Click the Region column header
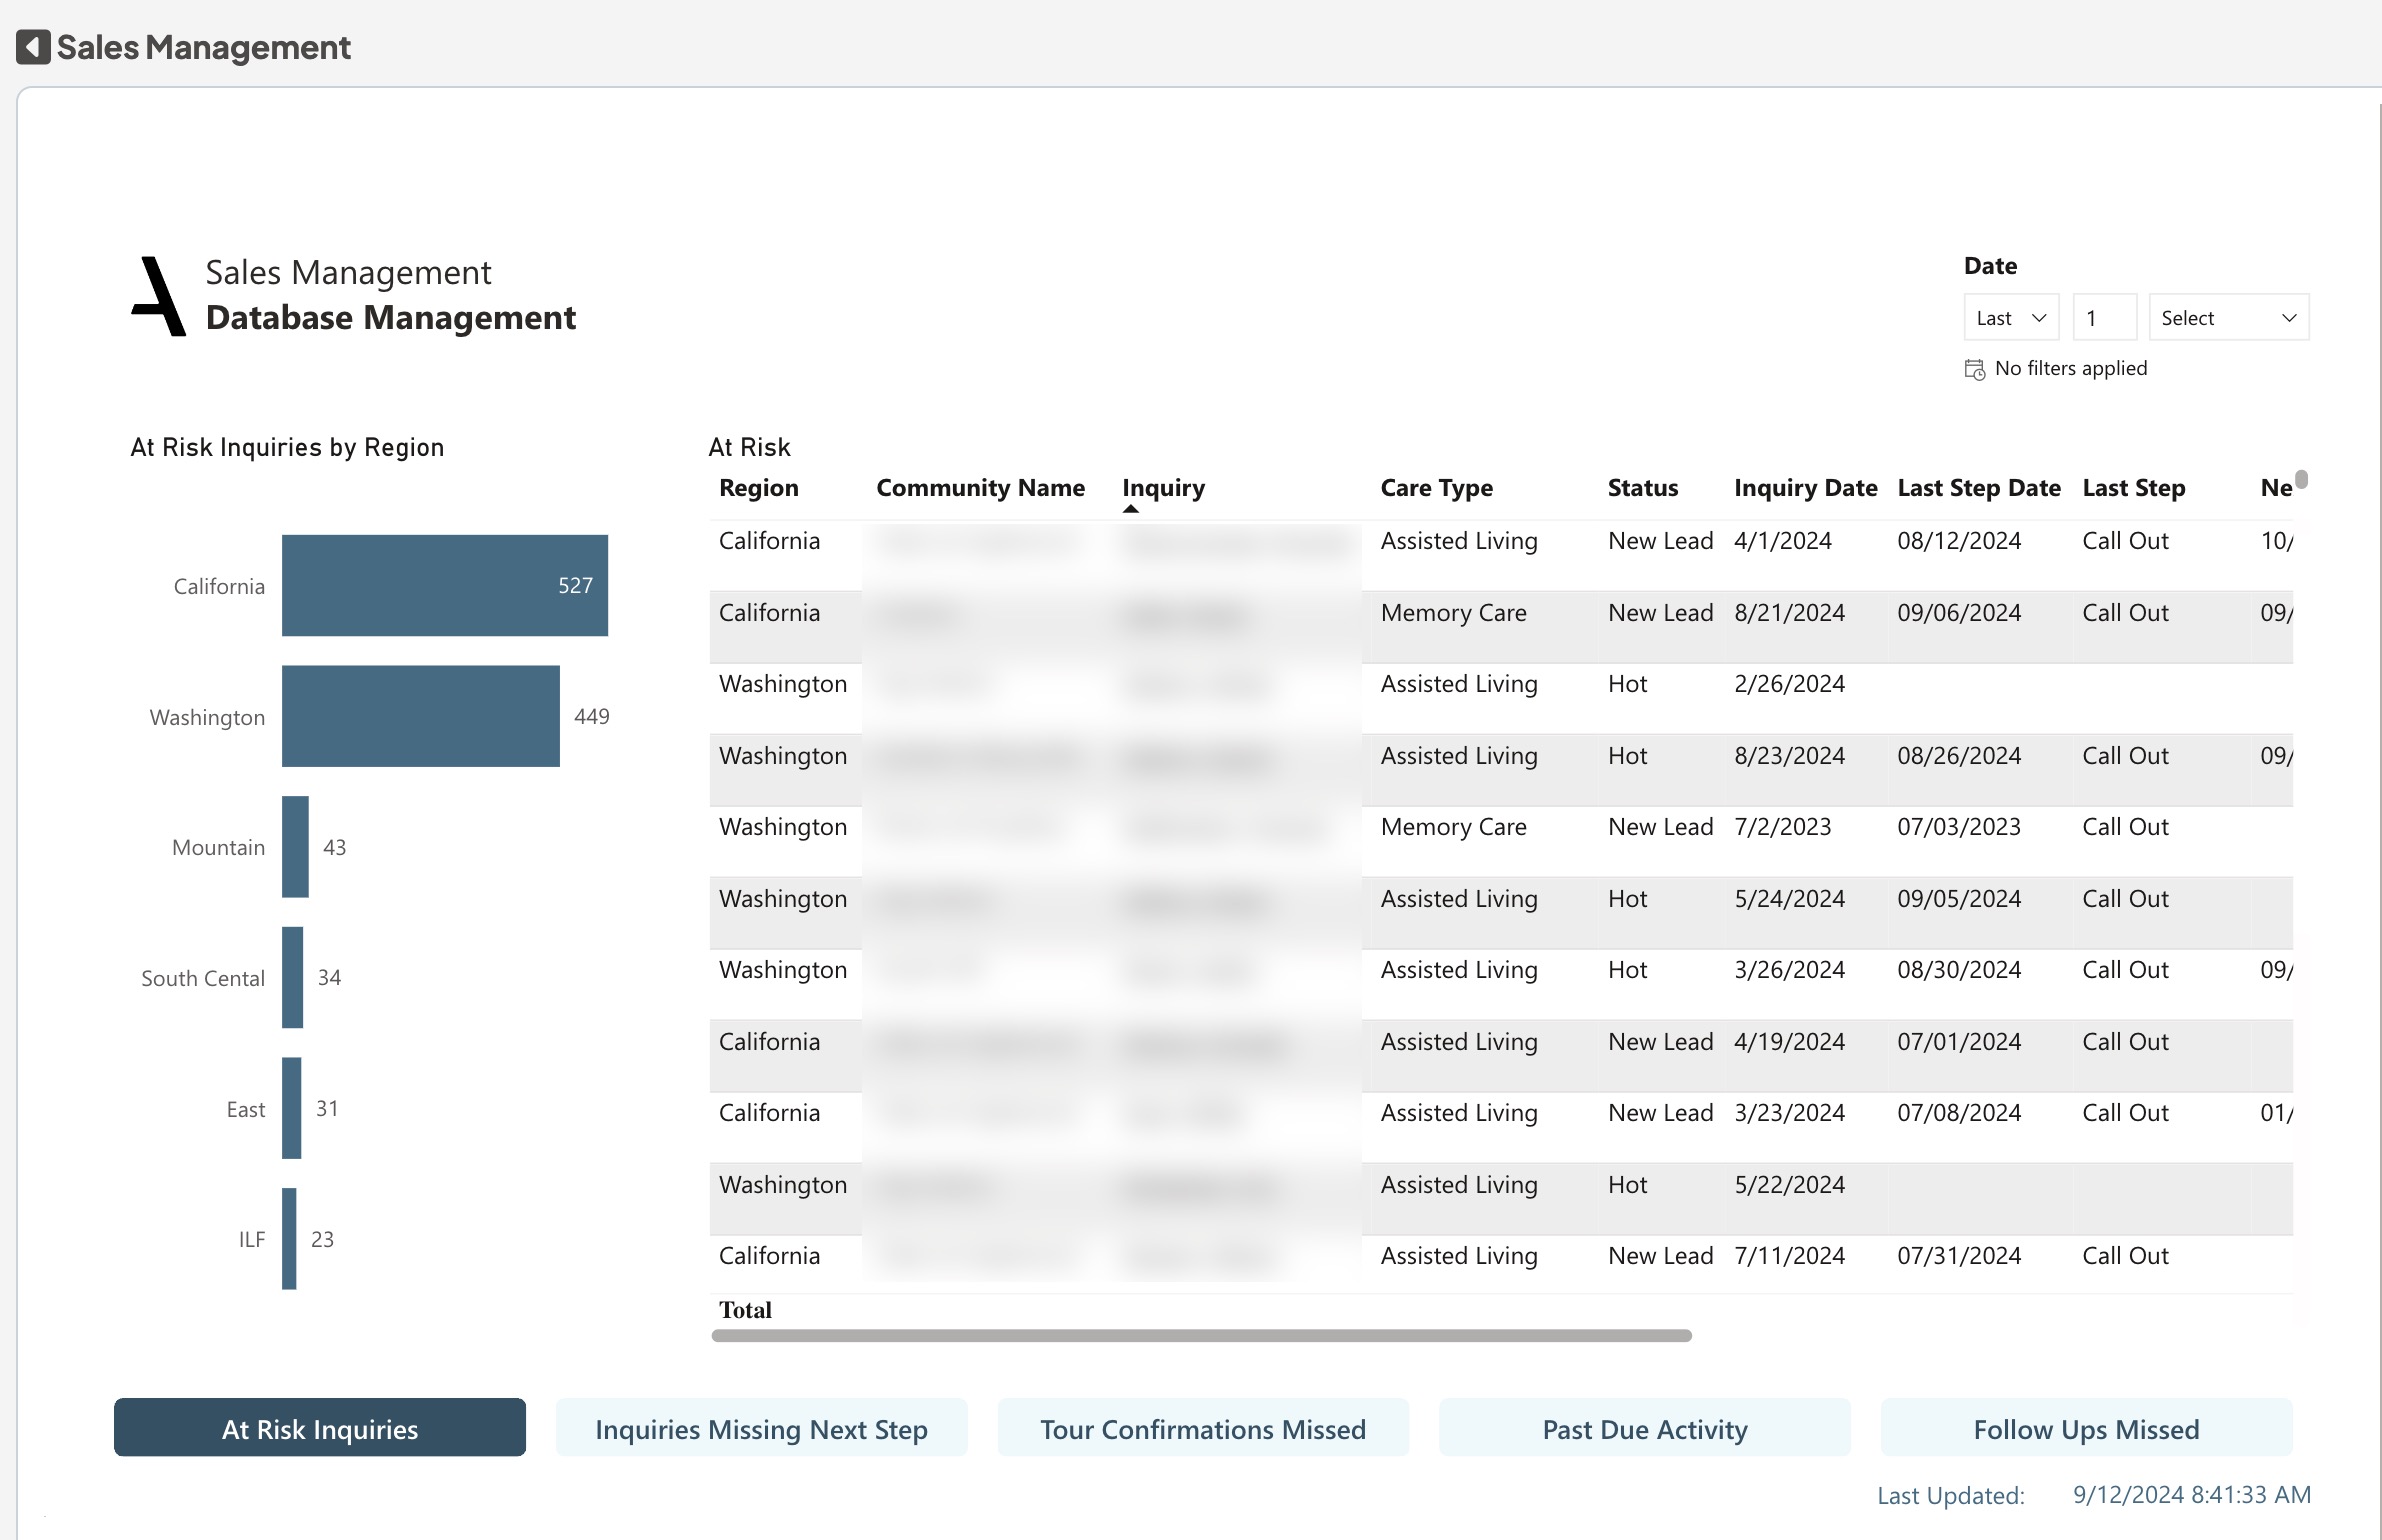Image resolution: width=2382 pixels, height=1540 pixels. point(758,488)
